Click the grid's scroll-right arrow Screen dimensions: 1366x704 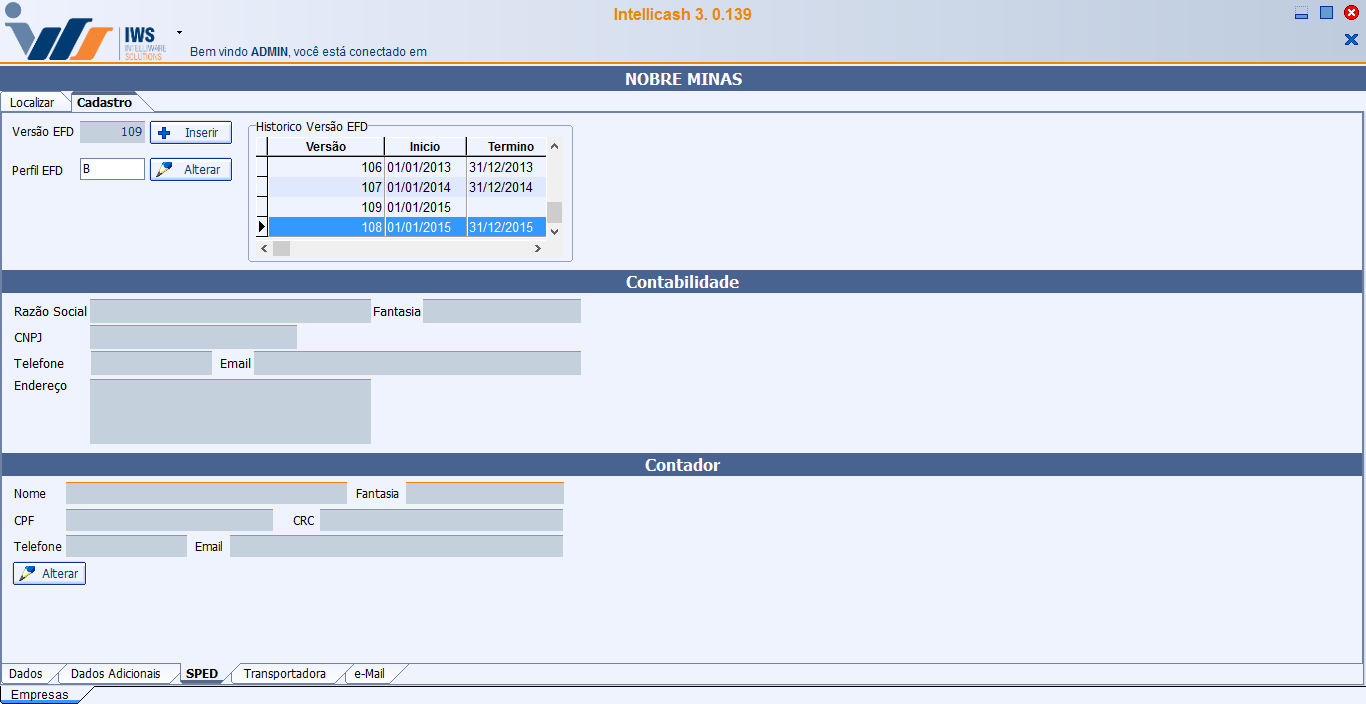(x=538, y=248)
